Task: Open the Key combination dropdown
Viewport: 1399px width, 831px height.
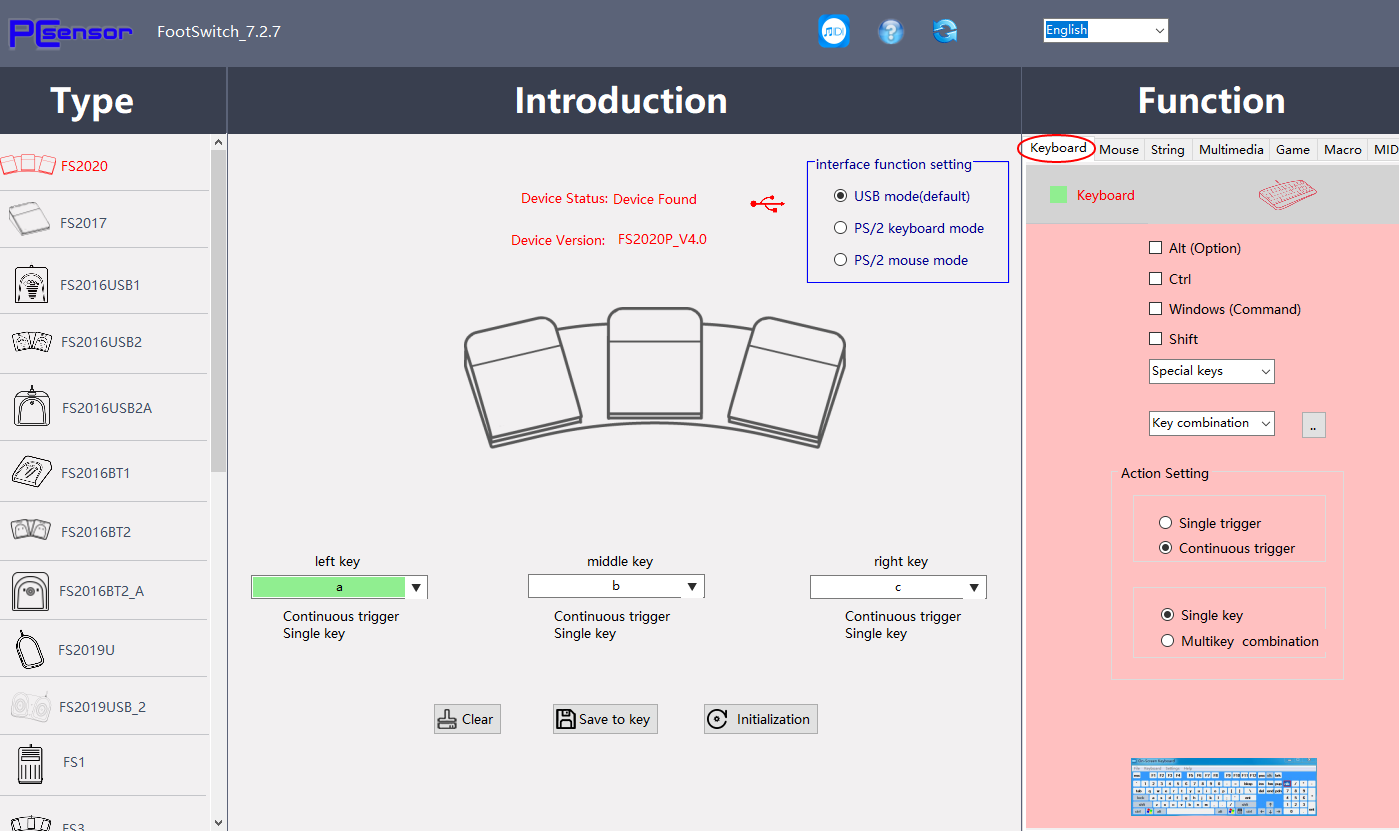Action: (1212, 423)
